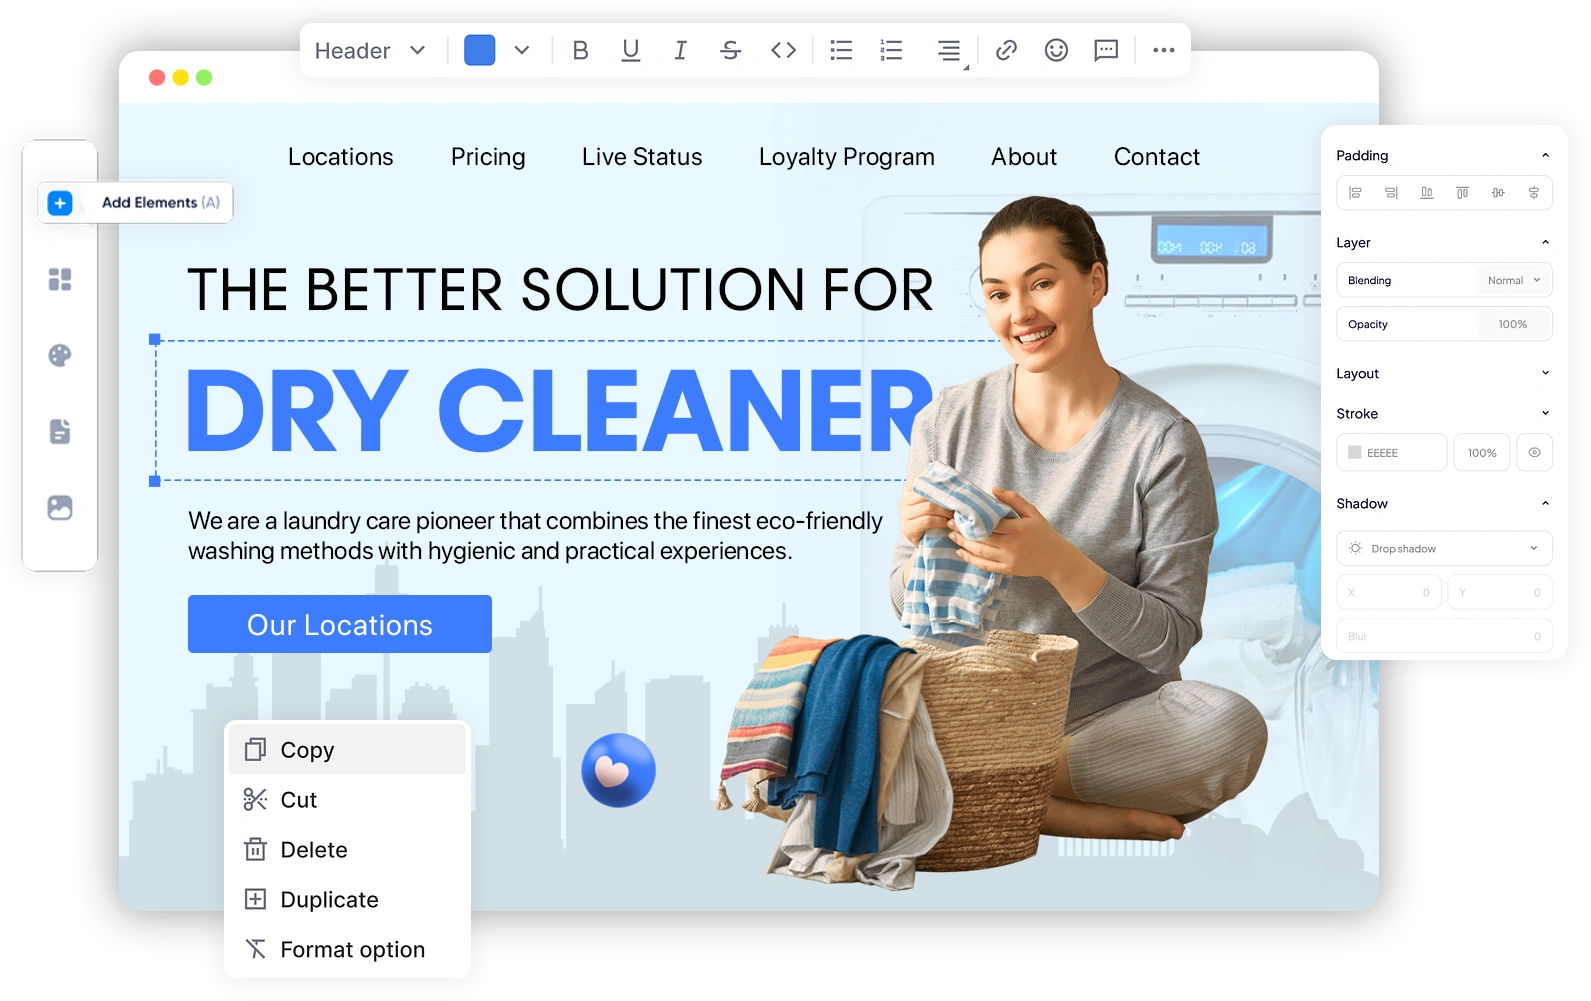Toggle the code formatting icon
The image size is (1591, 1001).
pos(783,50)
